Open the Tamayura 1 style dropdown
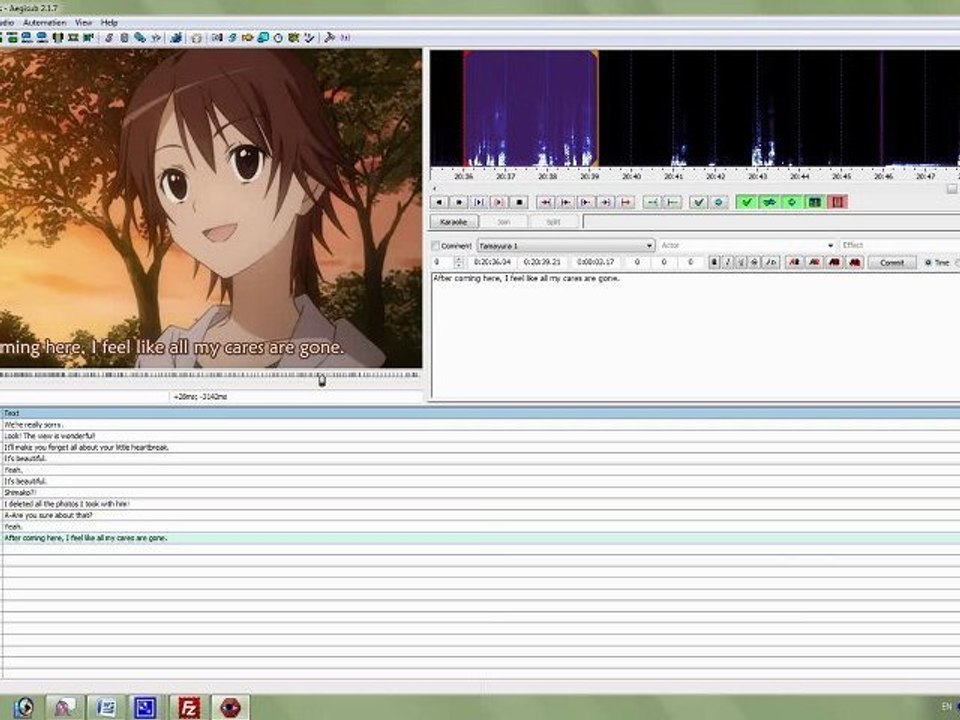Image resolution: width=960 pixels, height=720 pixels. 566,246
